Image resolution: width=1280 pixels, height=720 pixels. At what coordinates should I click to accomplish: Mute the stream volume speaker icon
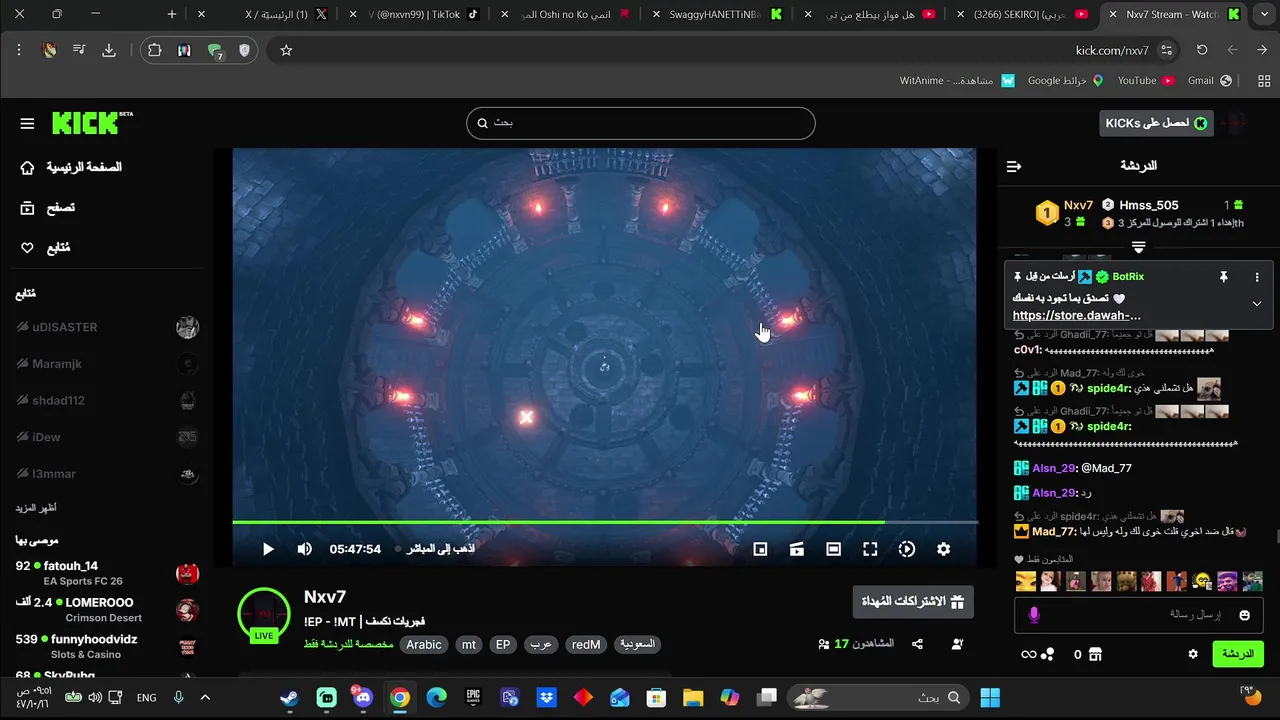pos(305,549)
